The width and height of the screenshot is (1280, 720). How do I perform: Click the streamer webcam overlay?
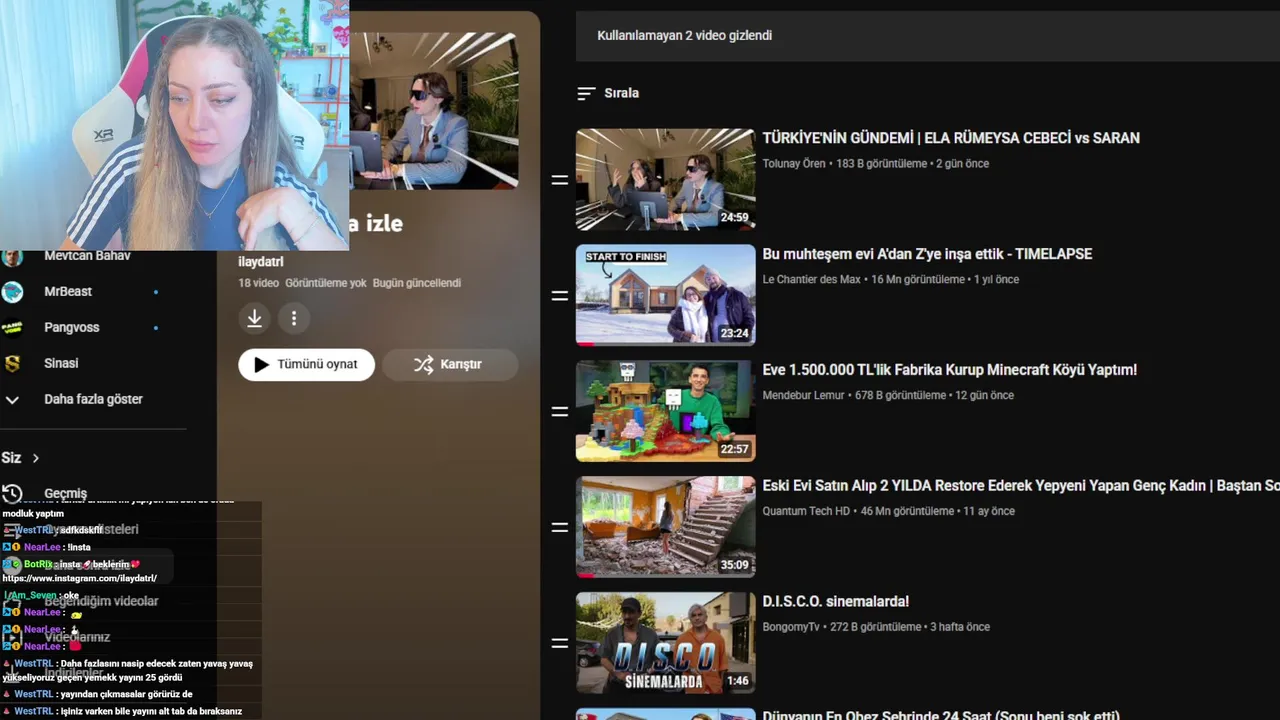click(174, 125)
